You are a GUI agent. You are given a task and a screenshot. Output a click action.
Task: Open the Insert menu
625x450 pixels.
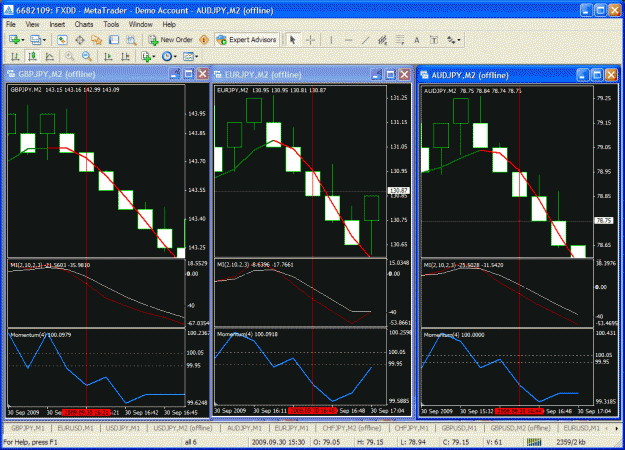57,24
